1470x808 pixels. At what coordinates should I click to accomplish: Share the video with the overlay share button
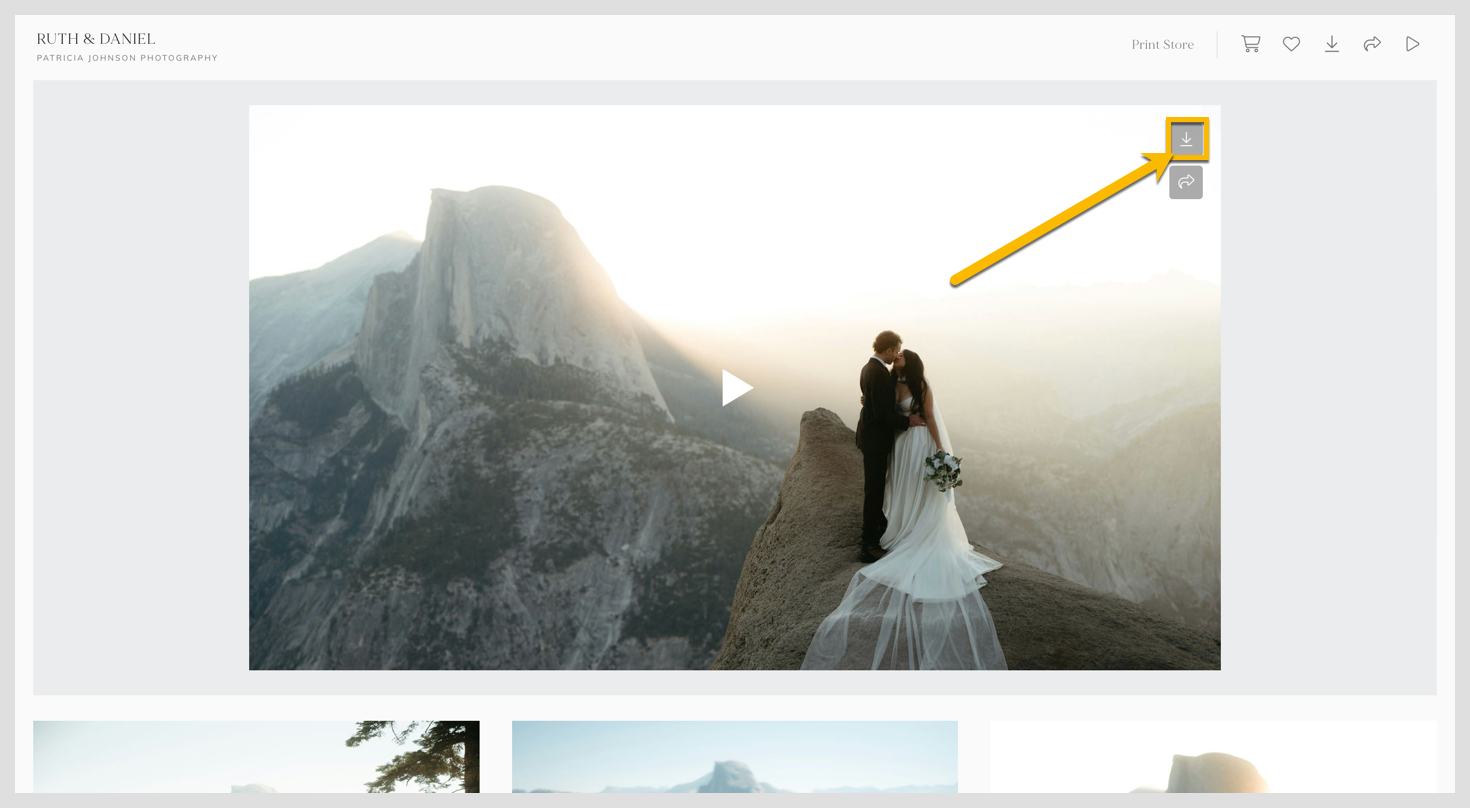tap(1186, 182)
